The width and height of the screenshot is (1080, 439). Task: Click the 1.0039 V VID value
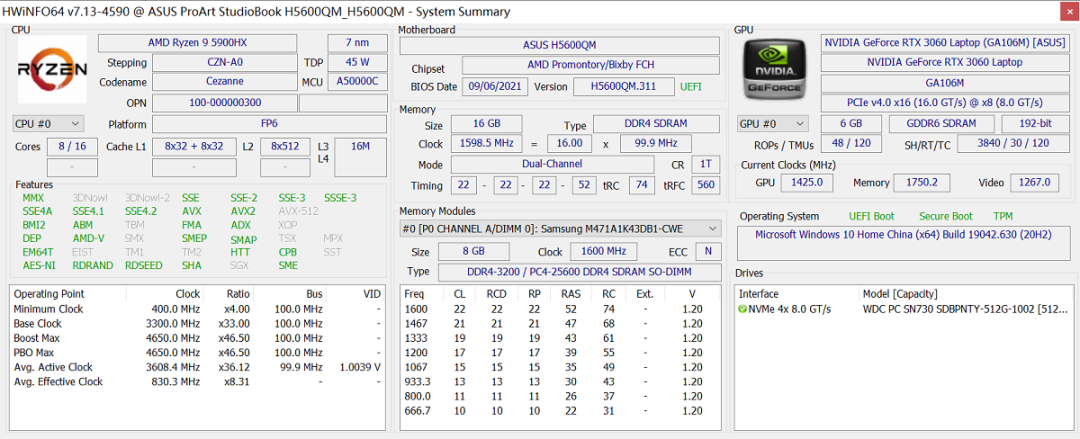click(x=360, y=367)
